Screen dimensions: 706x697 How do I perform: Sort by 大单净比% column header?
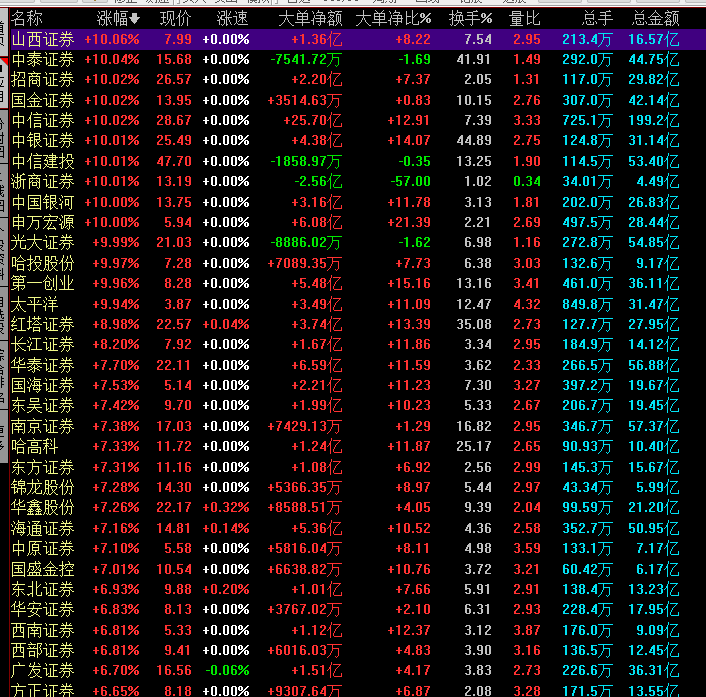(x=393, y=18)
